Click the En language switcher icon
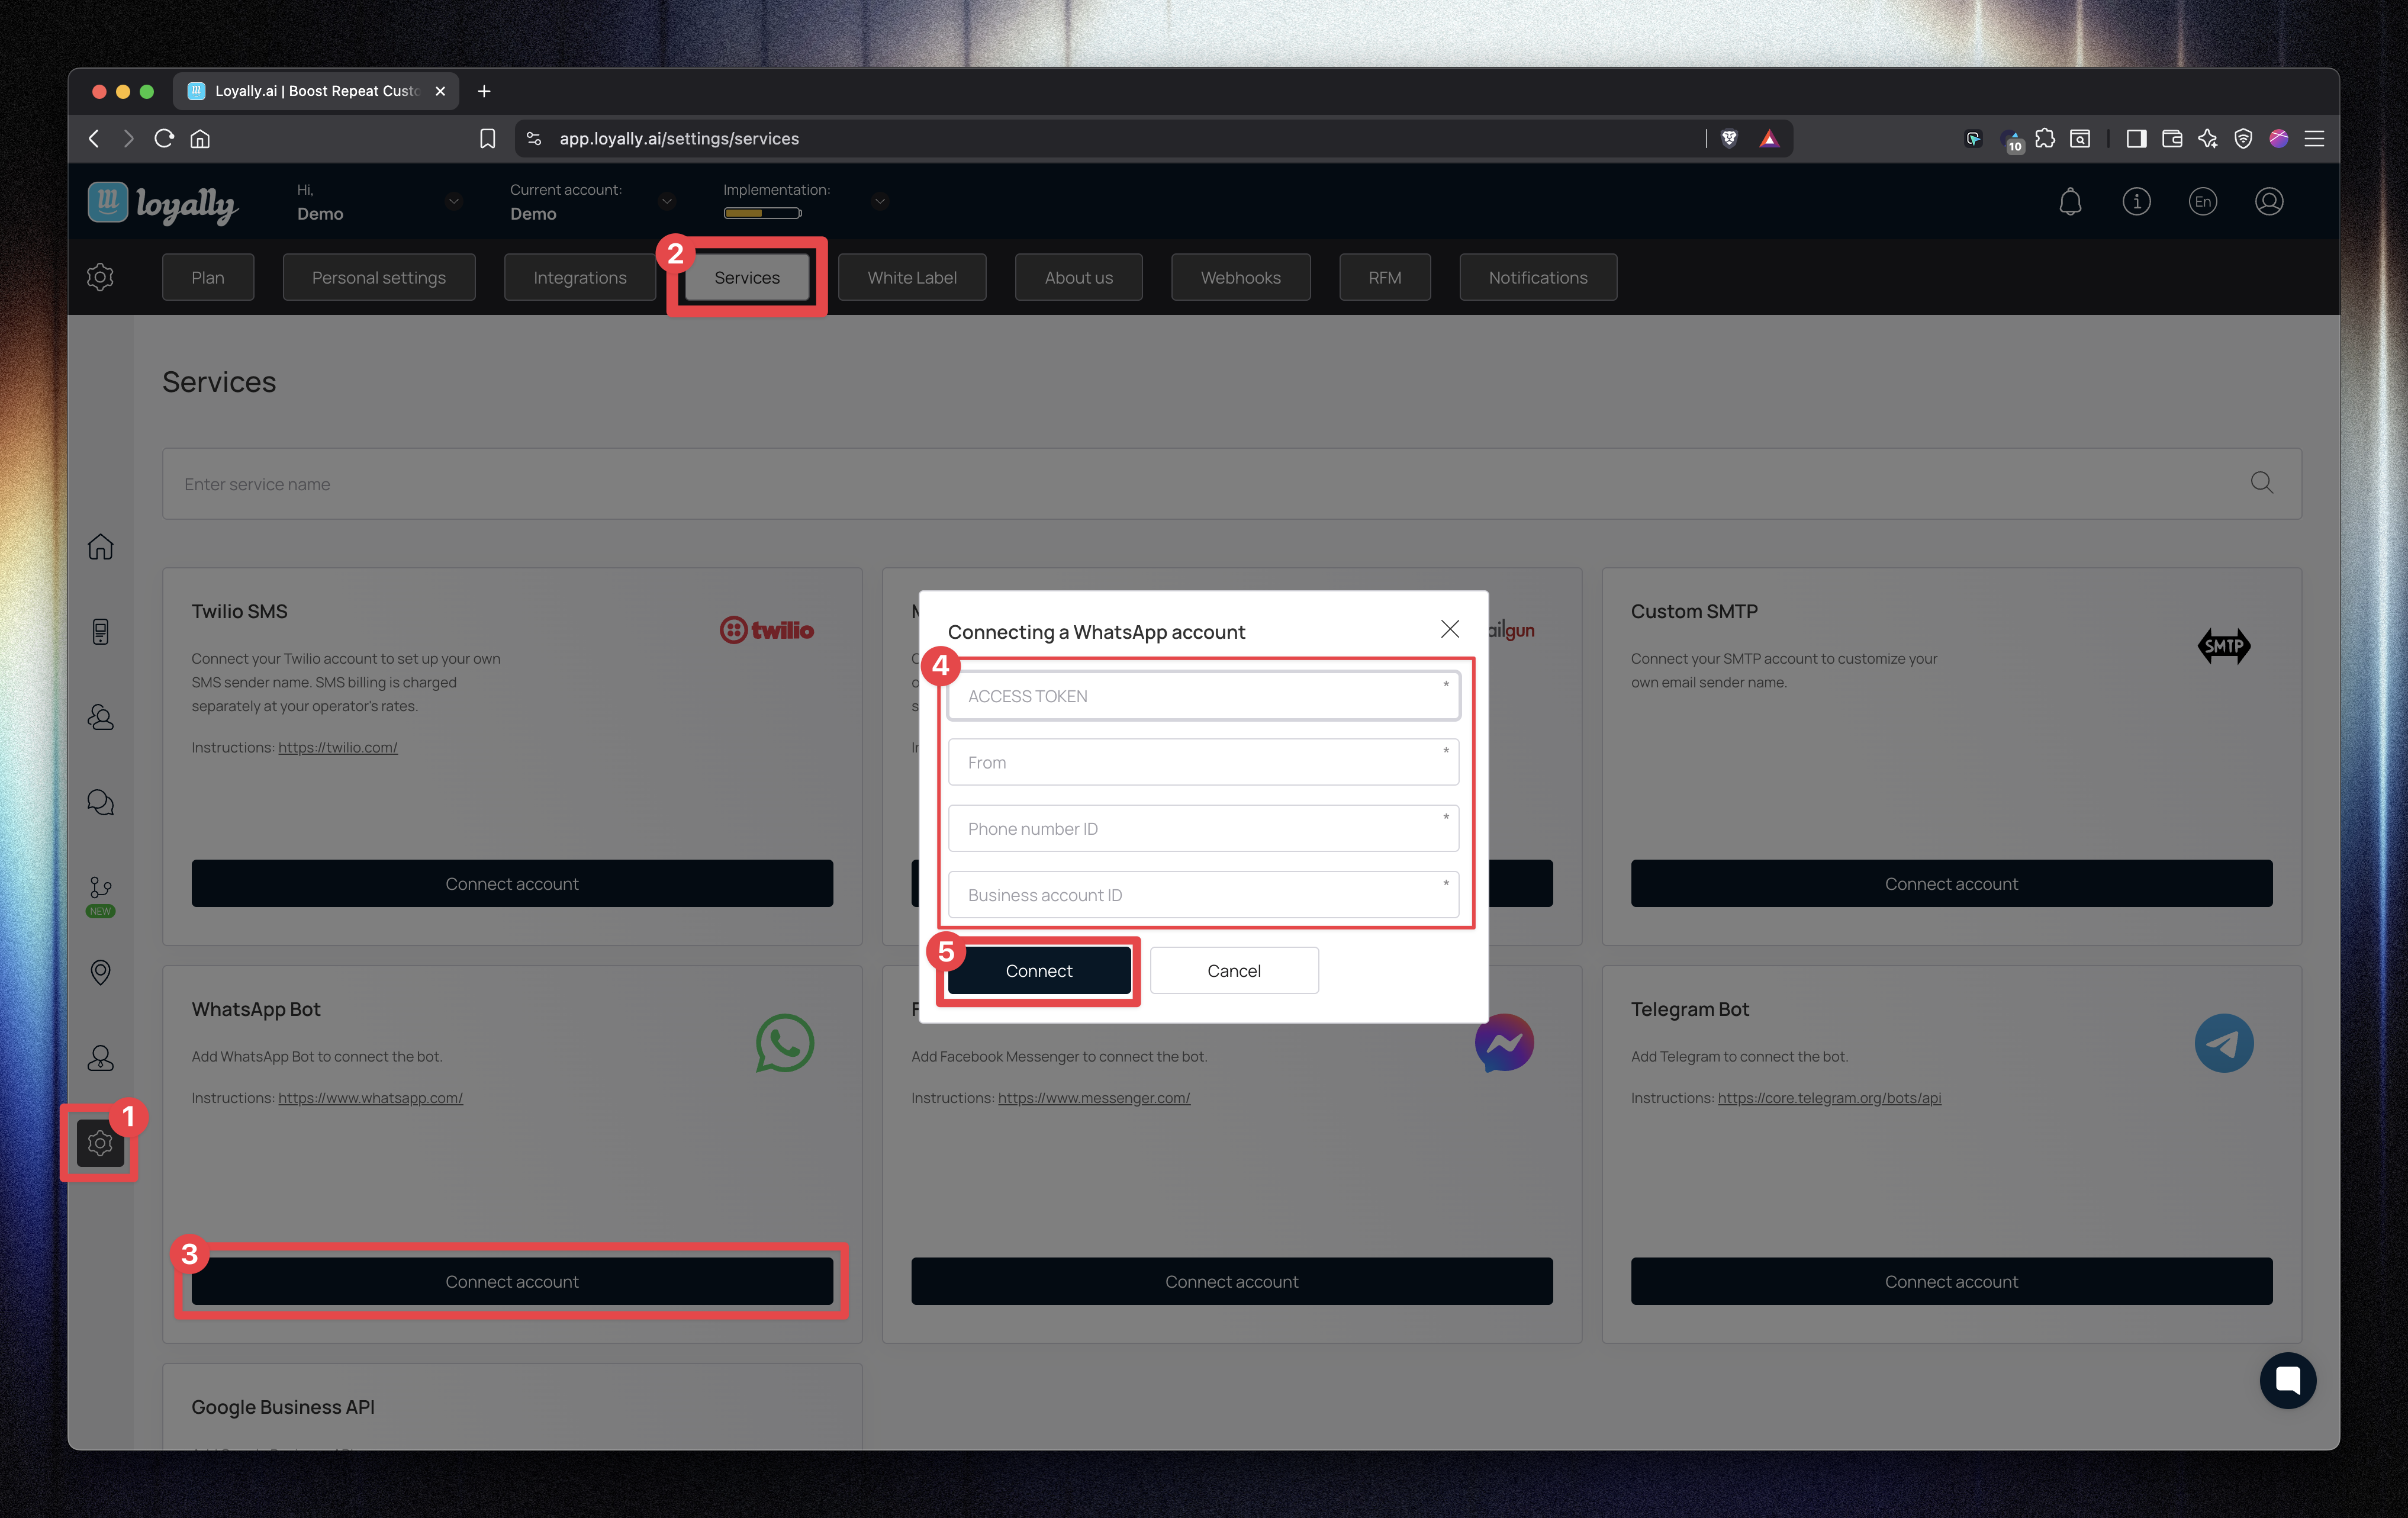Image resolution: width=2408 pixels, height=1518 pixels. click(x=2202, y=202)
